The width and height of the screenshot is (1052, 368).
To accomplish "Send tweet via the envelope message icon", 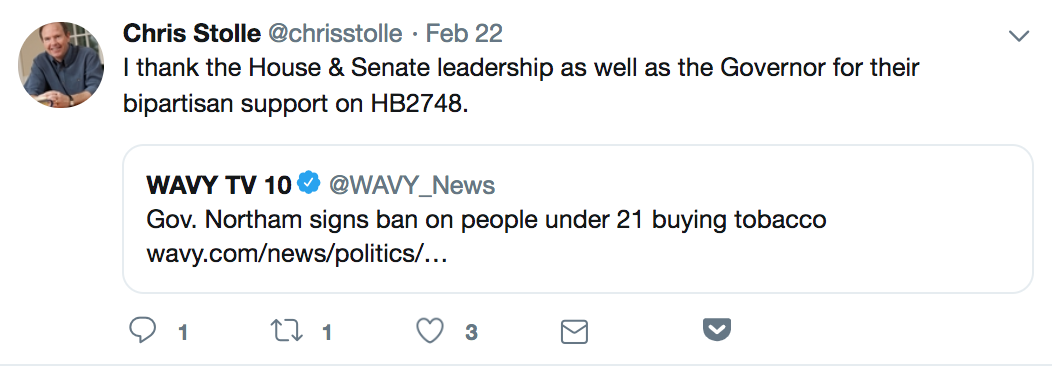I will pos(574,332).
